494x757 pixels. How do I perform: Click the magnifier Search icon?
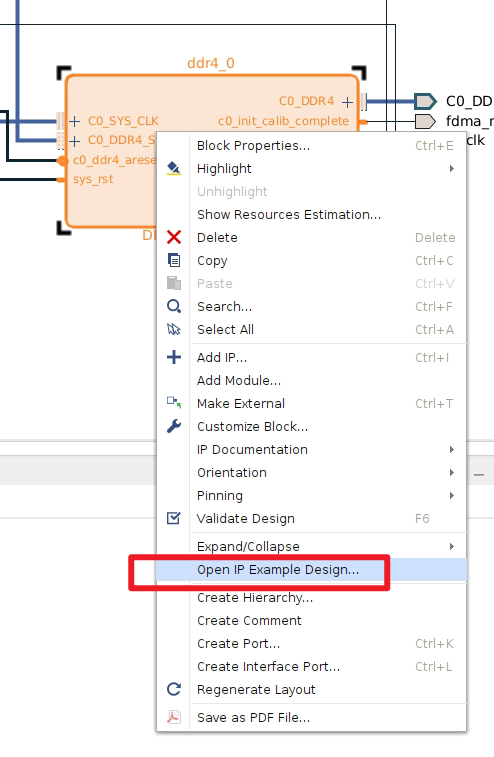[x=174, y=306]
